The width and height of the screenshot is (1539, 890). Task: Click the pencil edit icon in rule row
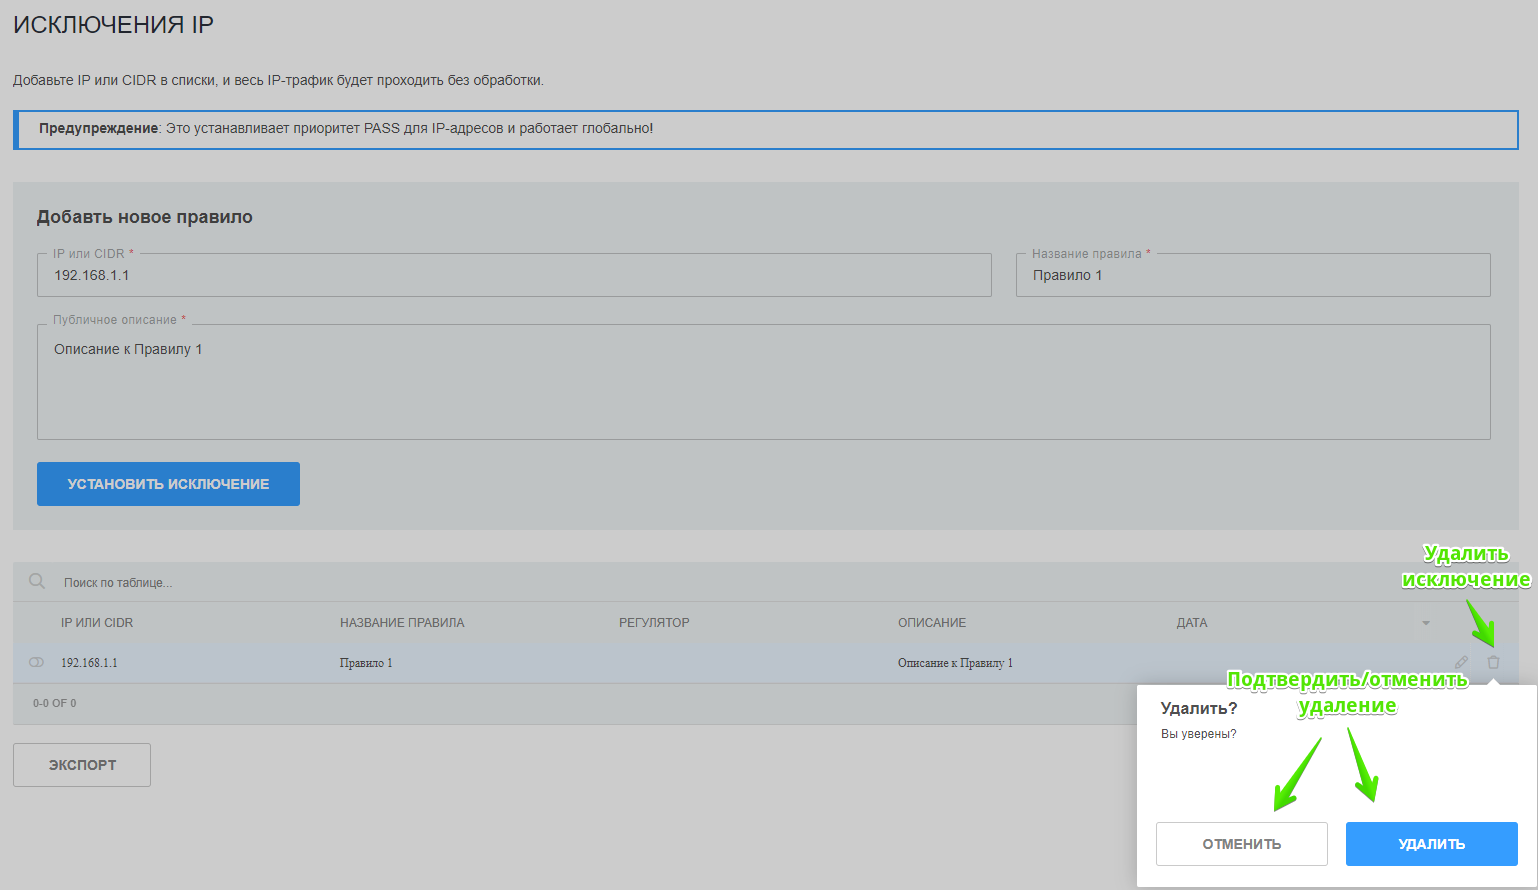point(1461,662)
